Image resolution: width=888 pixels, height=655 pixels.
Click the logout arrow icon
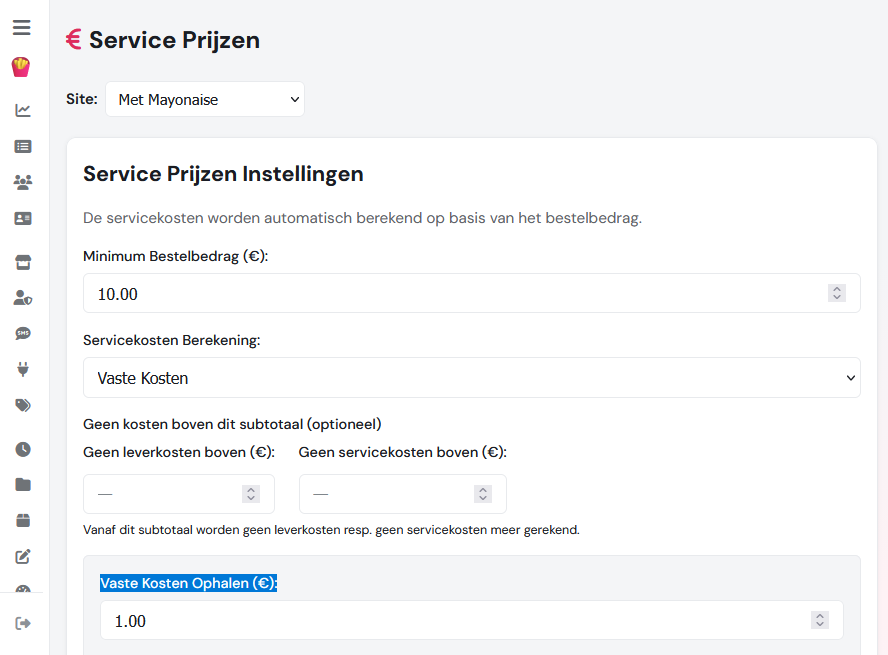22,622
